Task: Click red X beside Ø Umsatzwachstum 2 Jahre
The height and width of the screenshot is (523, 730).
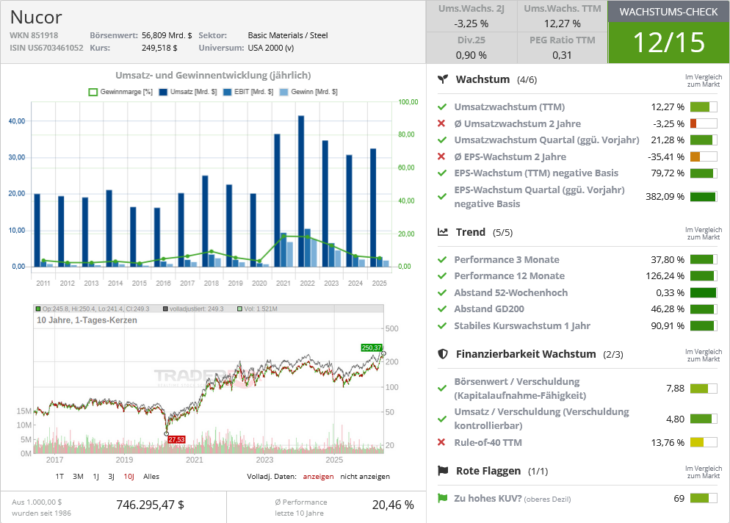Action: 441,123
